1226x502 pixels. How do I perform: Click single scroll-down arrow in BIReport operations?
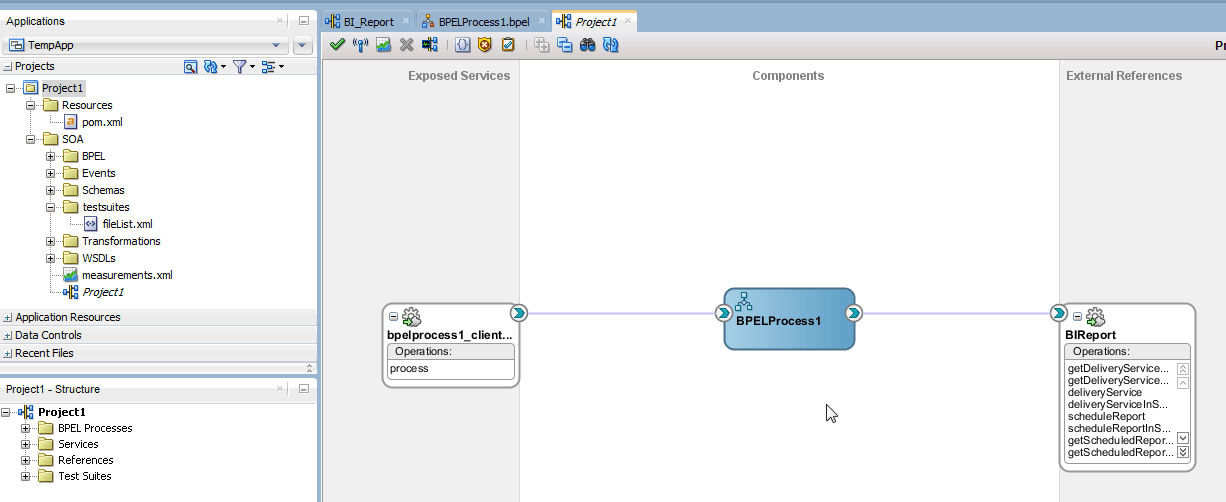coord(1183,438)
